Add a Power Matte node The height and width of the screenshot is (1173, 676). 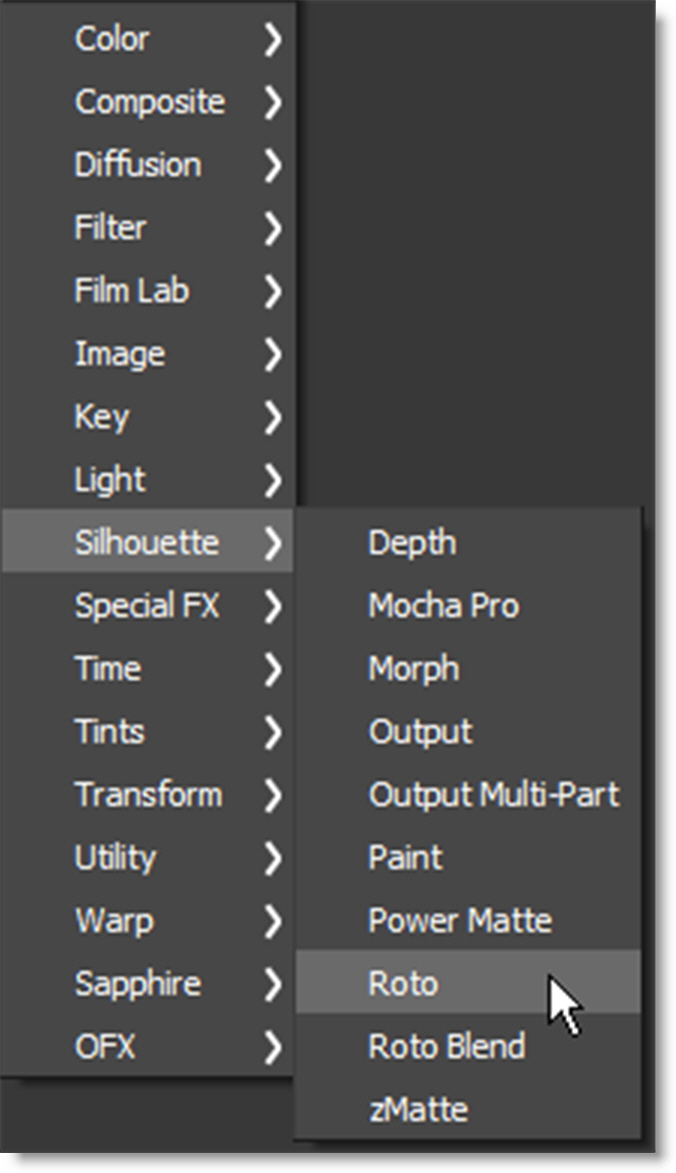[x=459, y=921]
